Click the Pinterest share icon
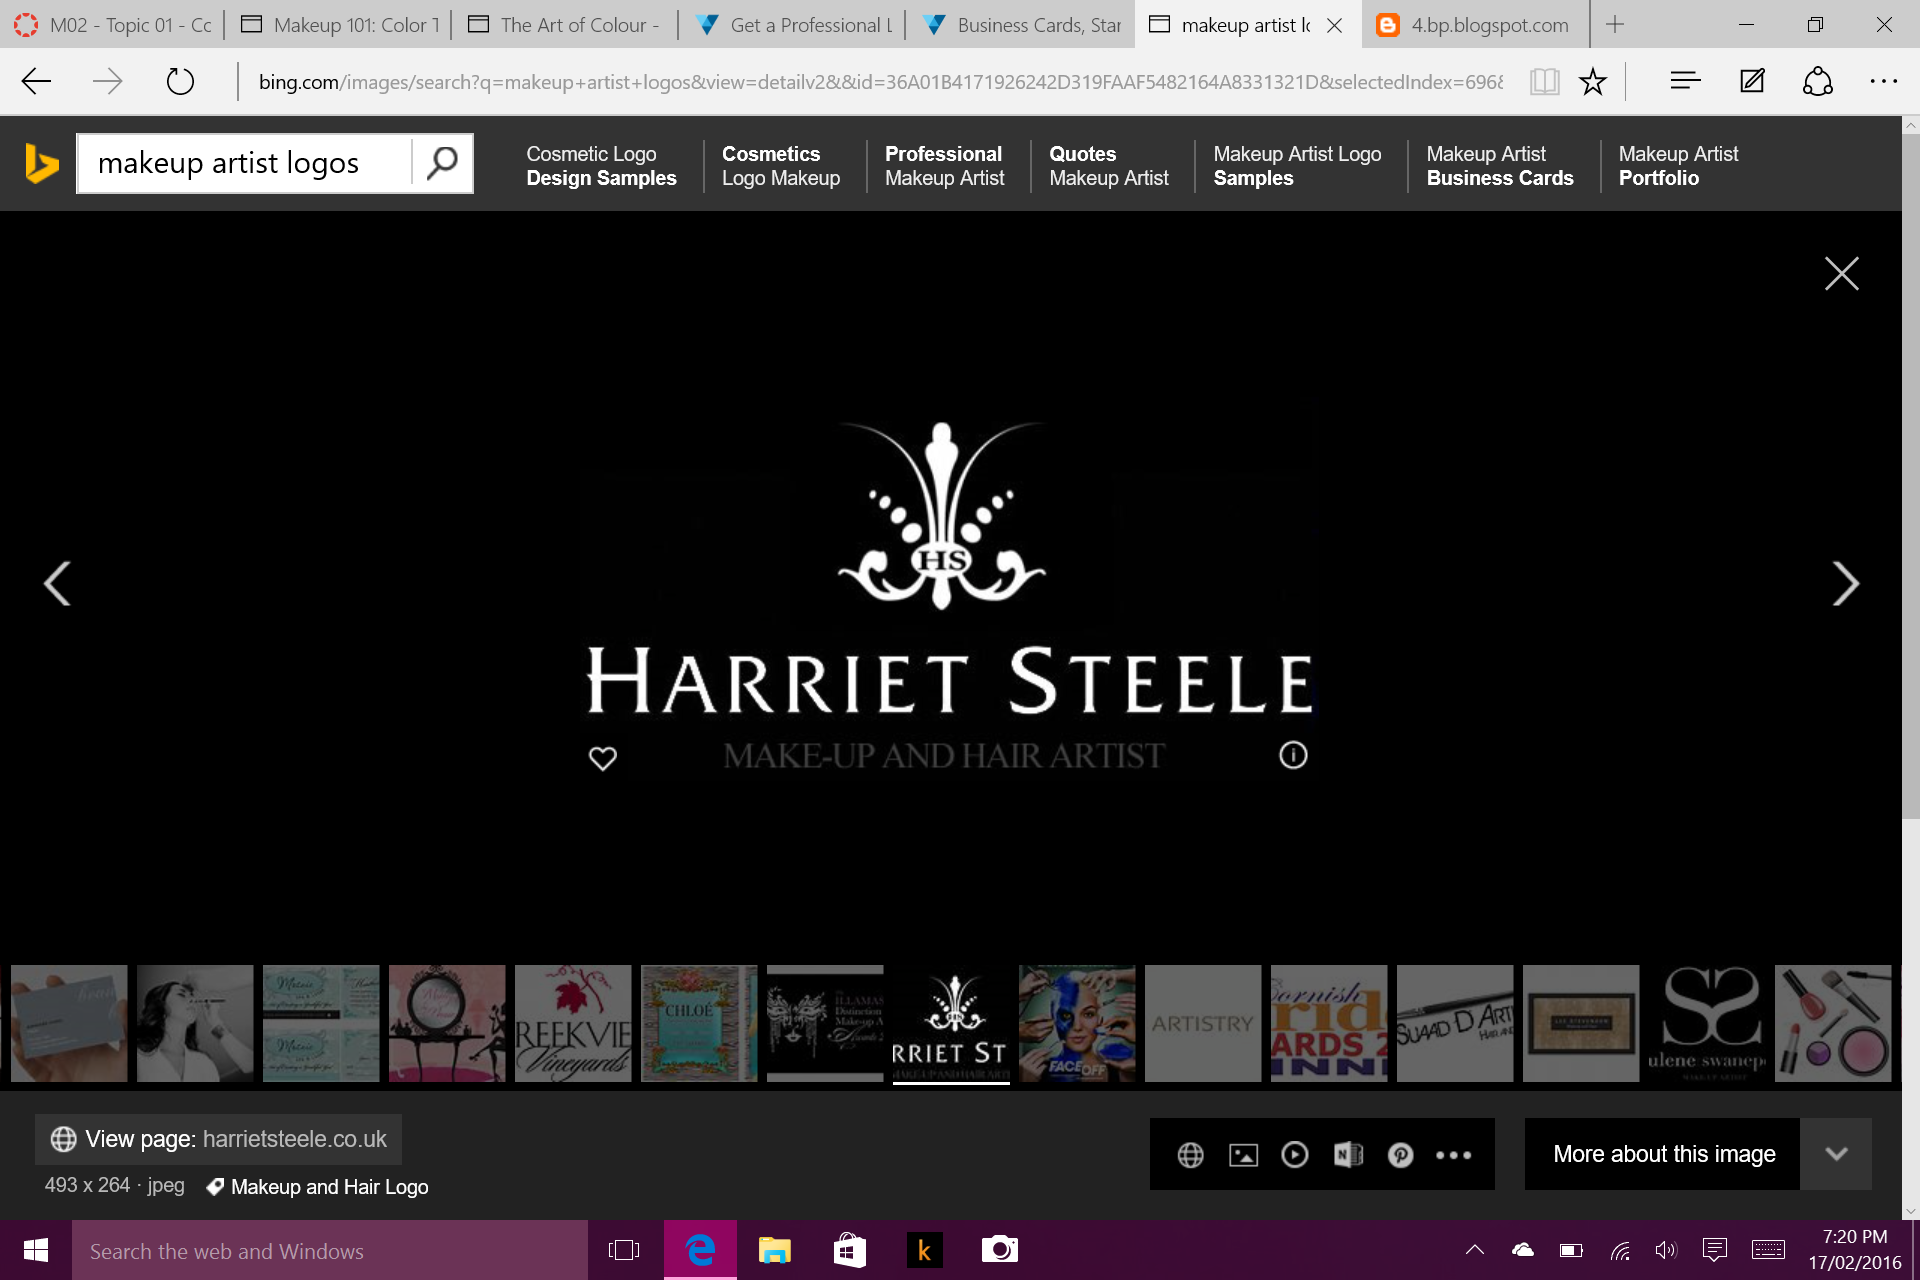Viewport: 1920px width, 1280px height. (1400, 1155)
